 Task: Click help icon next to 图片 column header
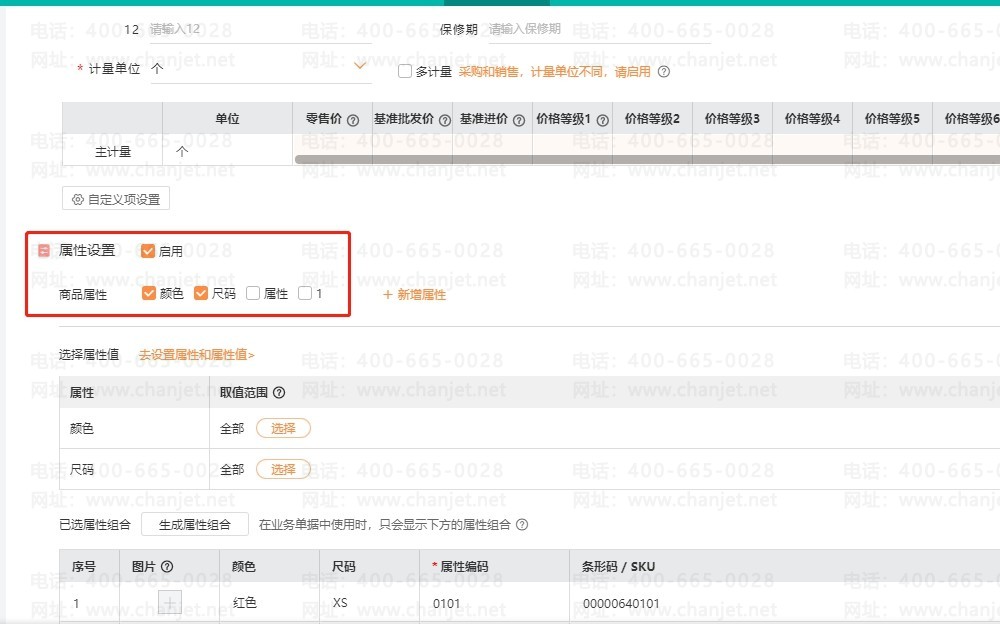click(x=167, y=566)
